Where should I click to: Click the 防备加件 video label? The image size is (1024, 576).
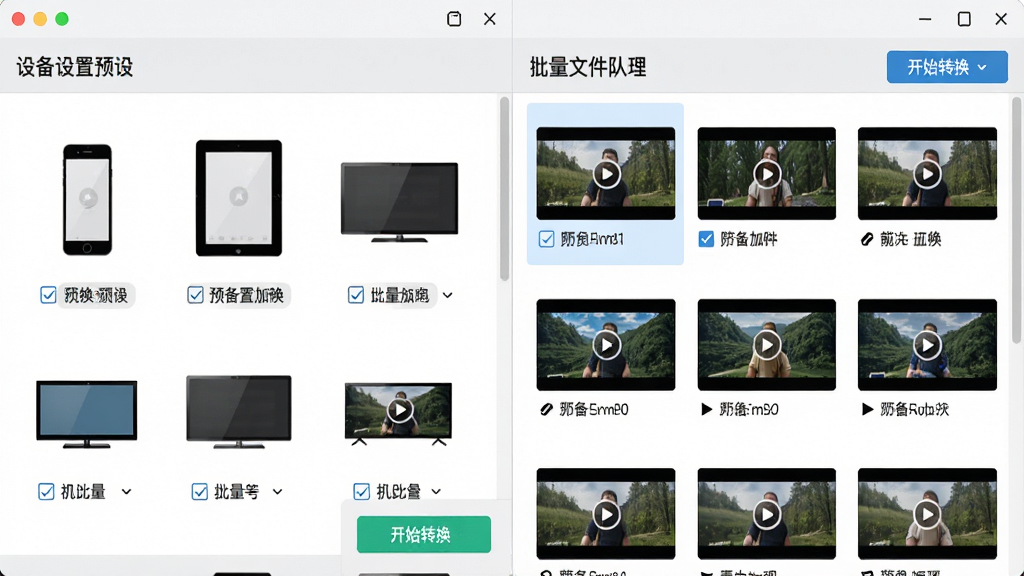pos(748,239)
